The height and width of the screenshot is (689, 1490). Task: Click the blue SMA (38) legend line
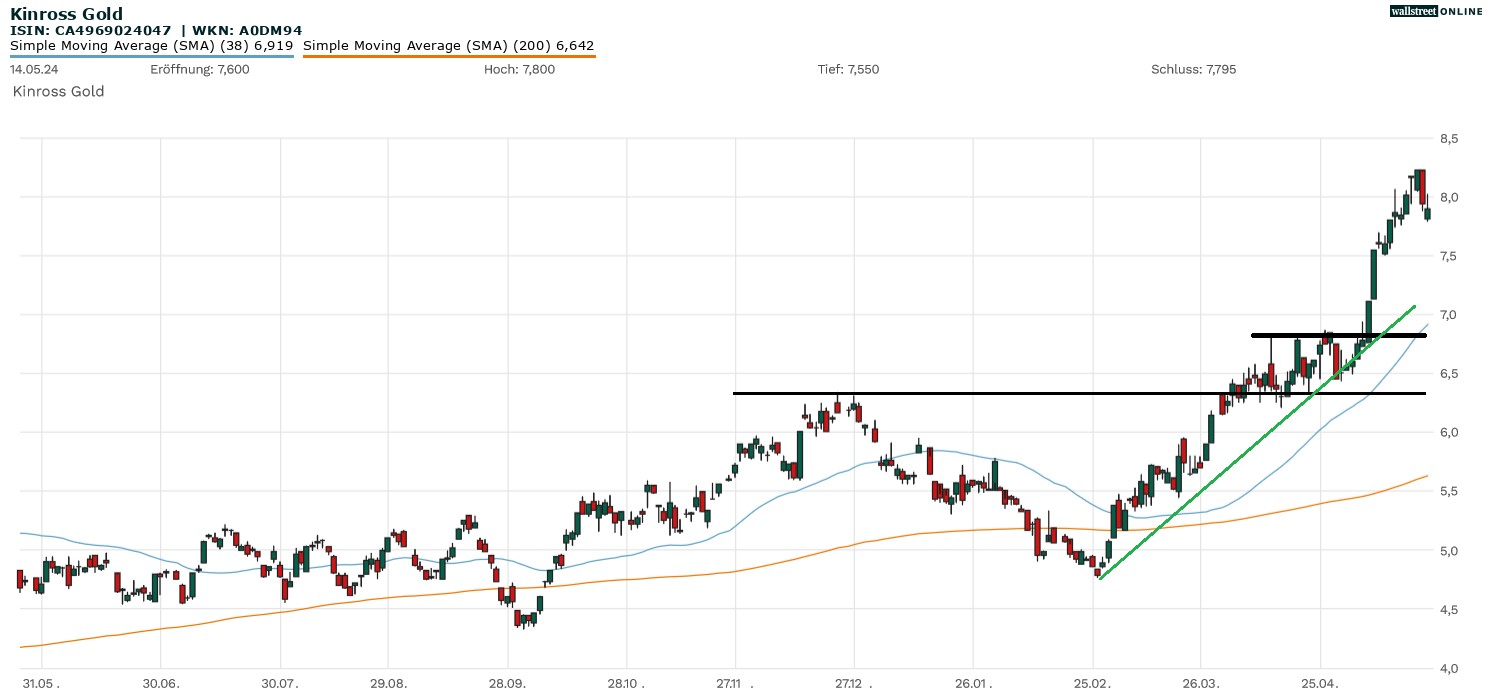[151, 57]
